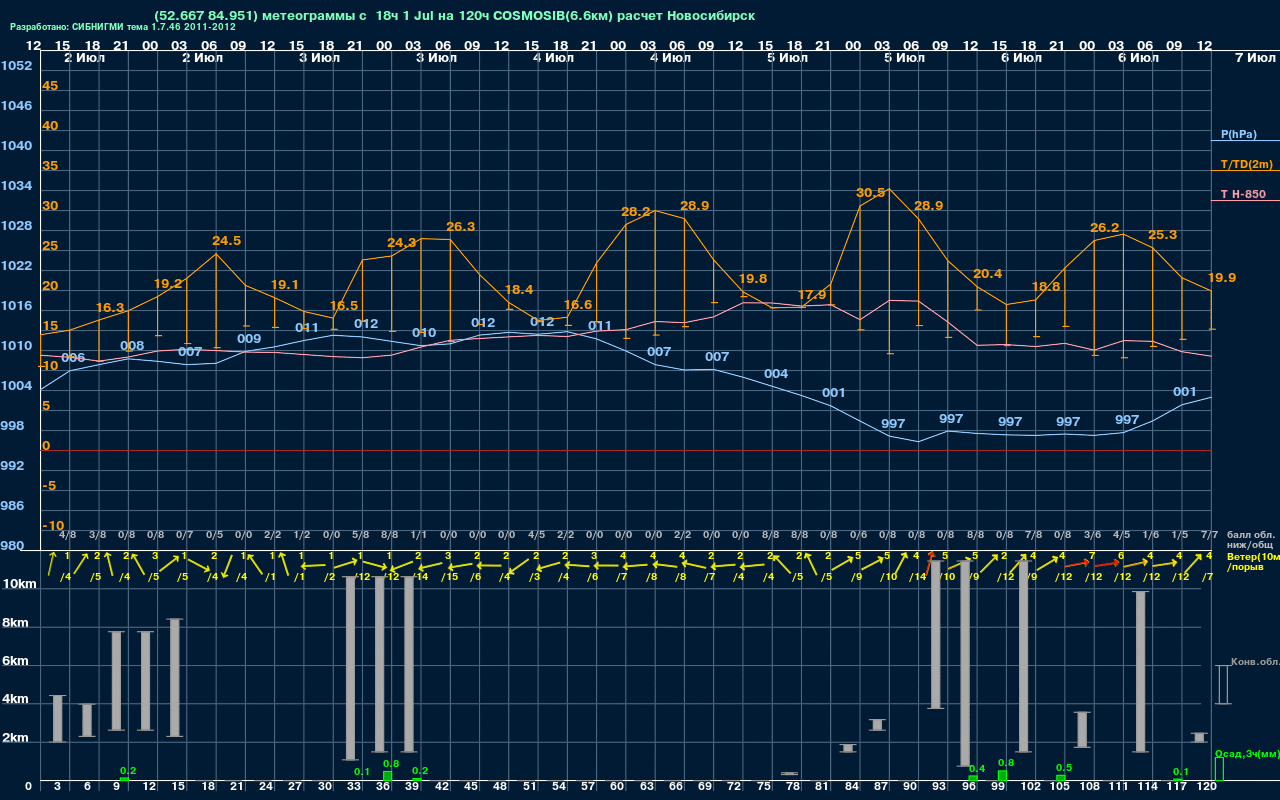Click the temperature label 28.2
The height and width of the screenshot is (800, 1280).
point(636,212)
